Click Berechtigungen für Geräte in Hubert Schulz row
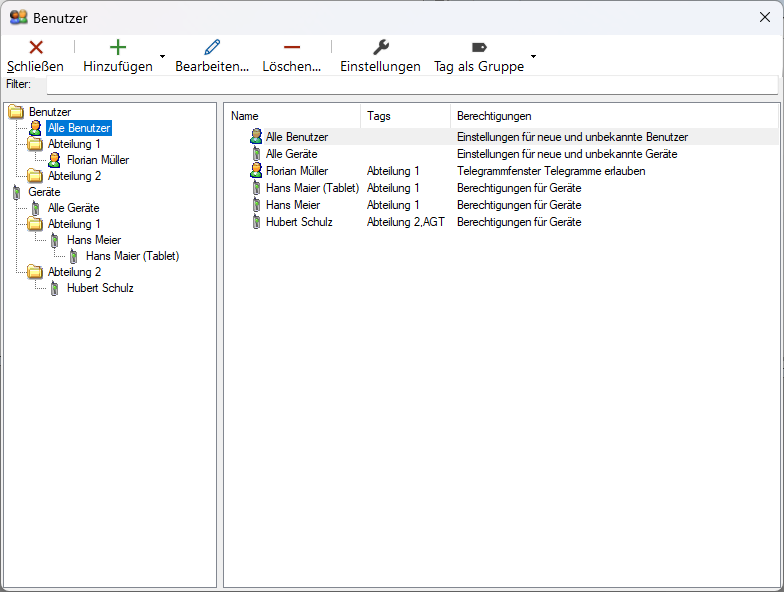 pos(519,222)
